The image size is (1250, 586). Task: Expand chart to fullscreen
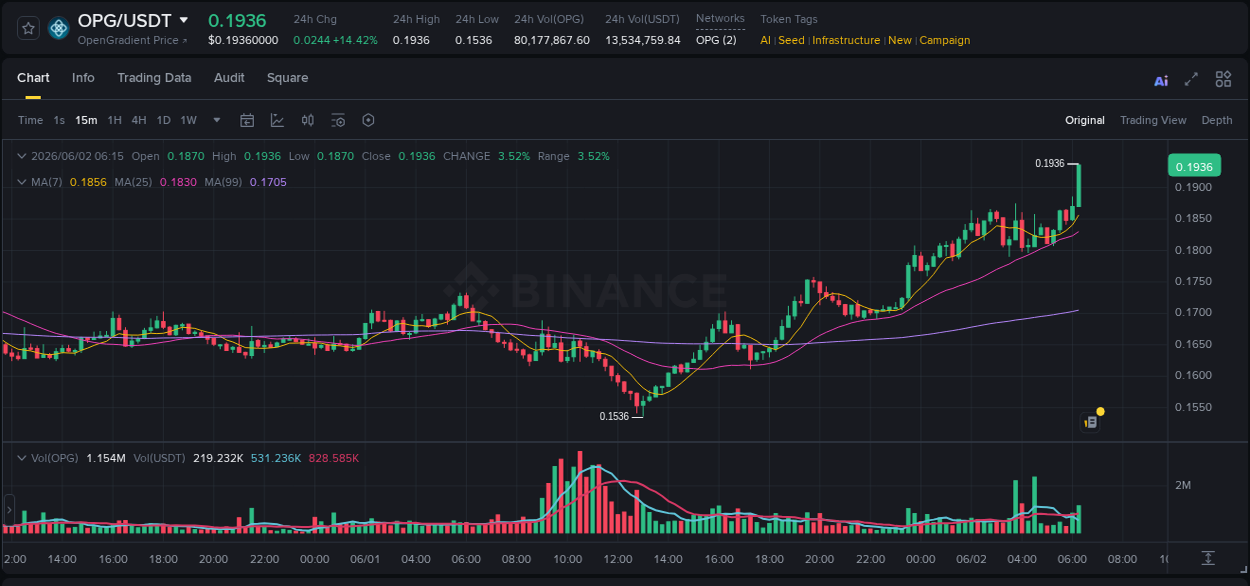click(x=1191, y=79)
